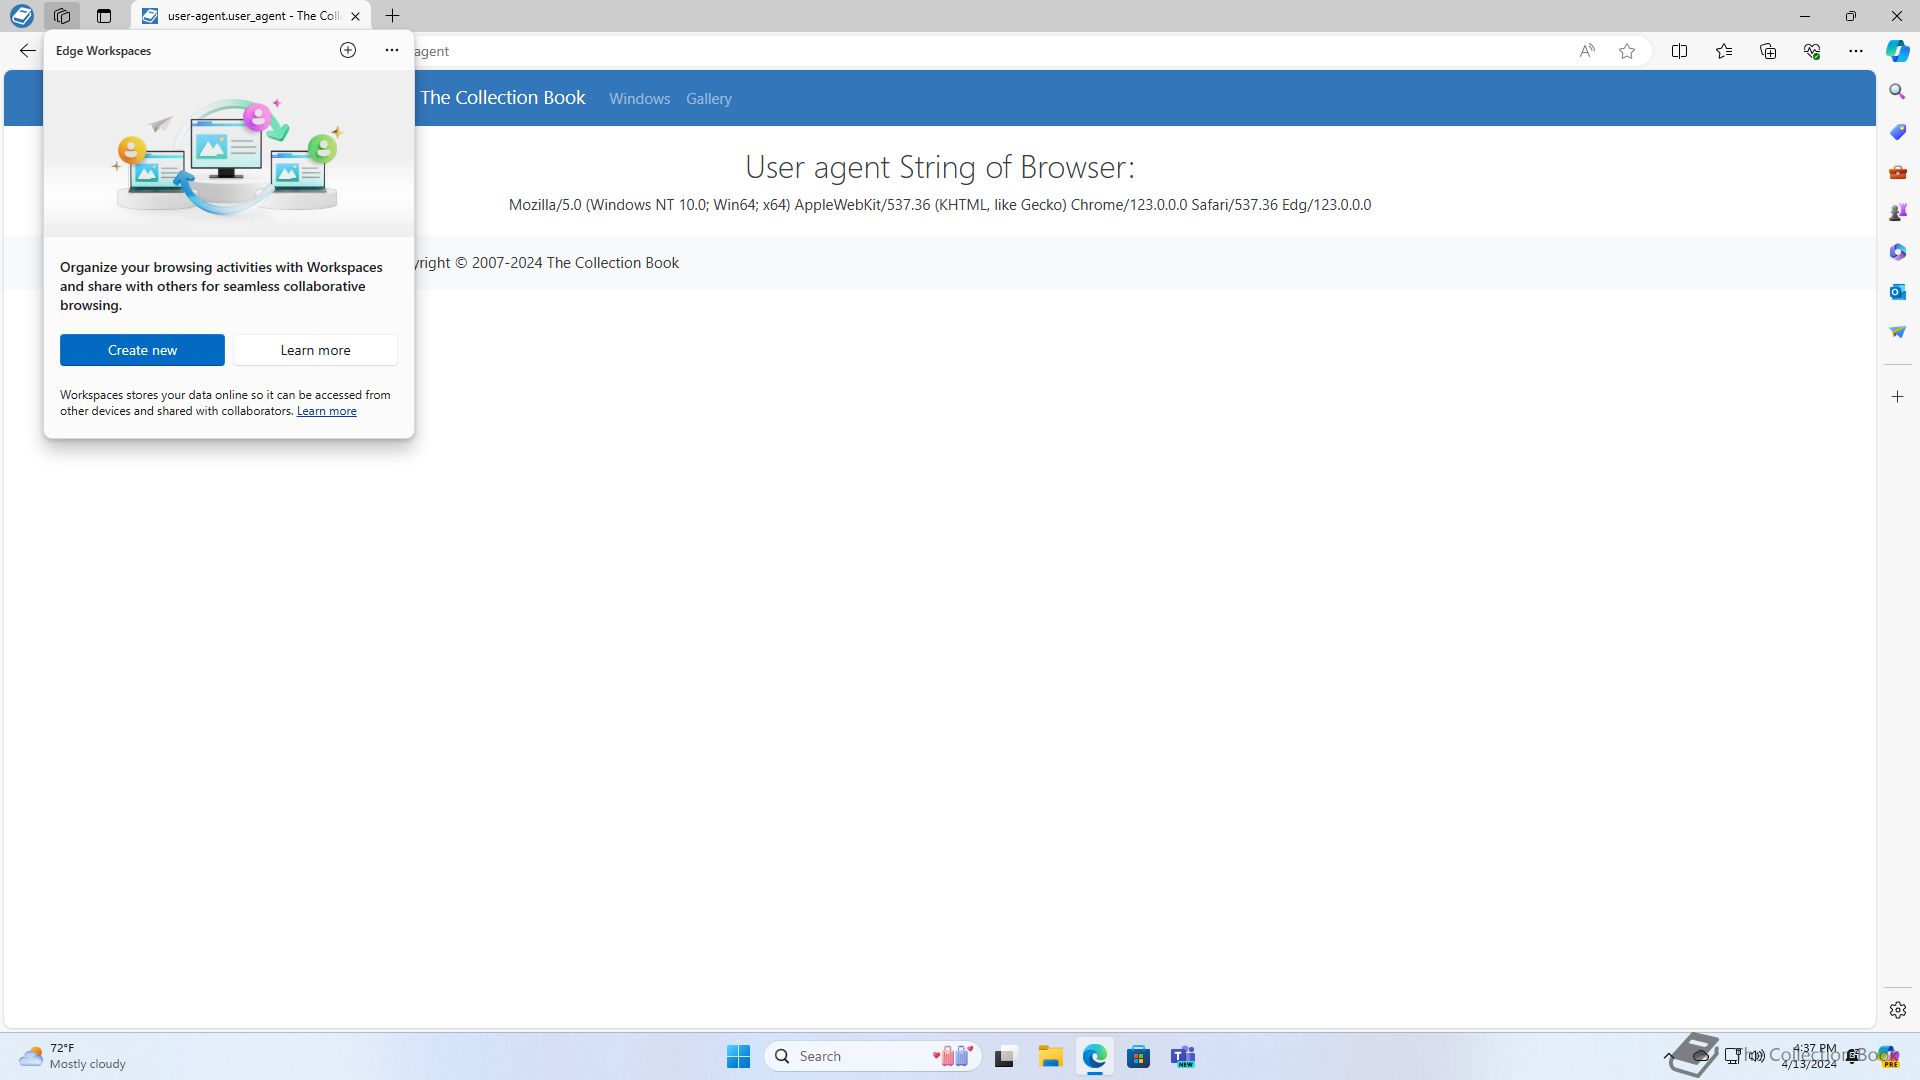Open sidebar settings gear icon

click(x=1897, y=1010)
